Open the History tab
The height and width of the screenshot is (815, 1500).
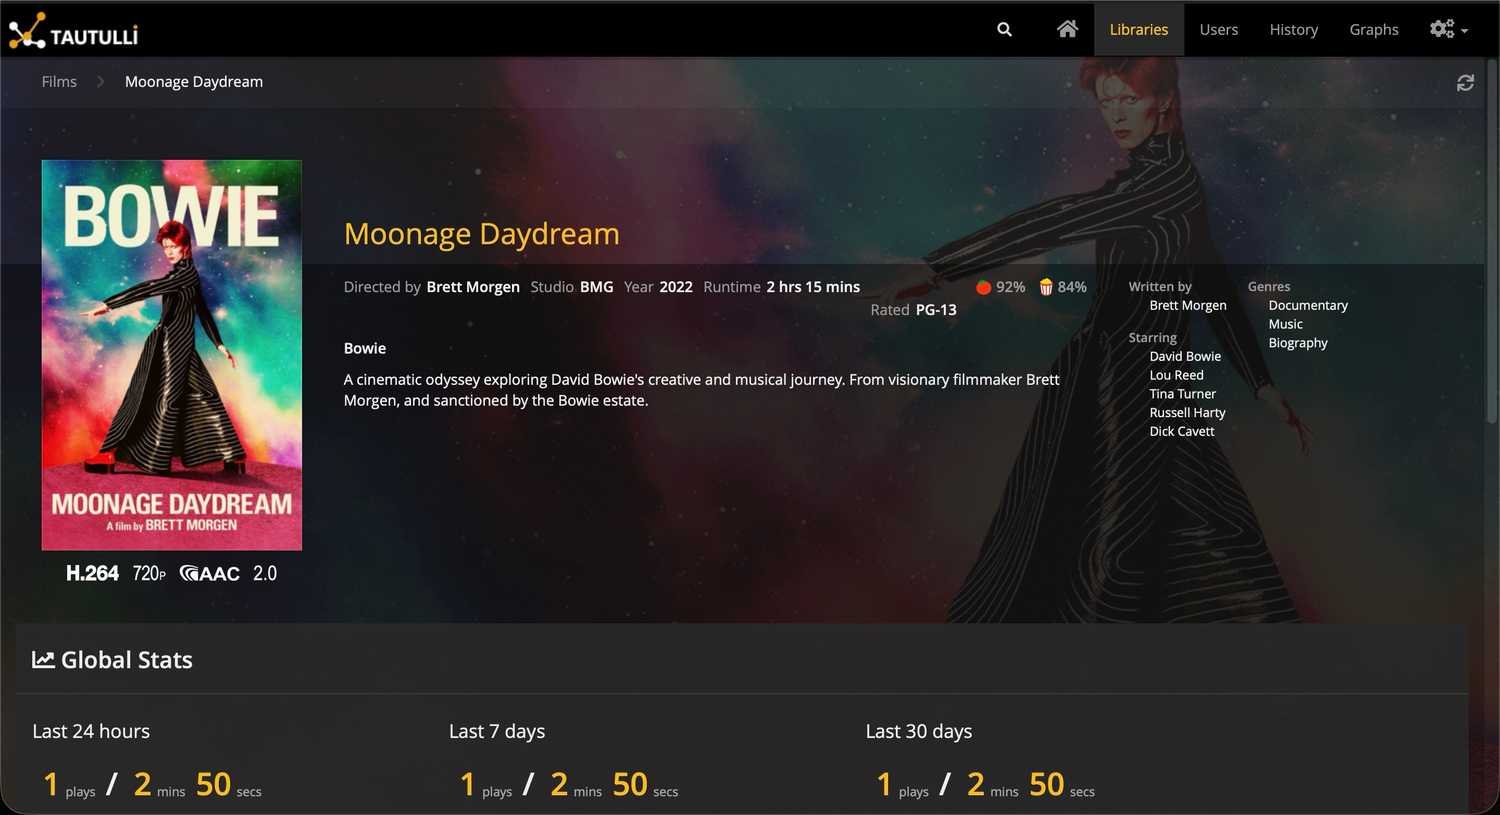[x=1293, y=30]
